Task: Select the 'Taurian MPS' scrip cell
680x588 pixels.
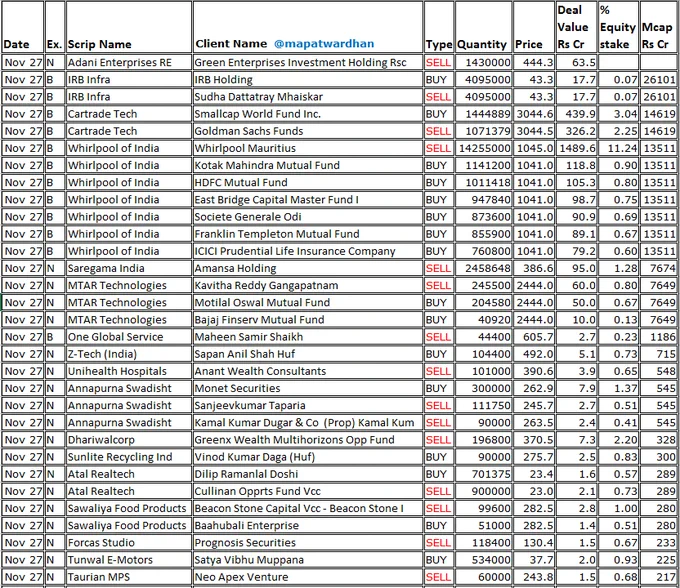Action: [x=129, y=577]
